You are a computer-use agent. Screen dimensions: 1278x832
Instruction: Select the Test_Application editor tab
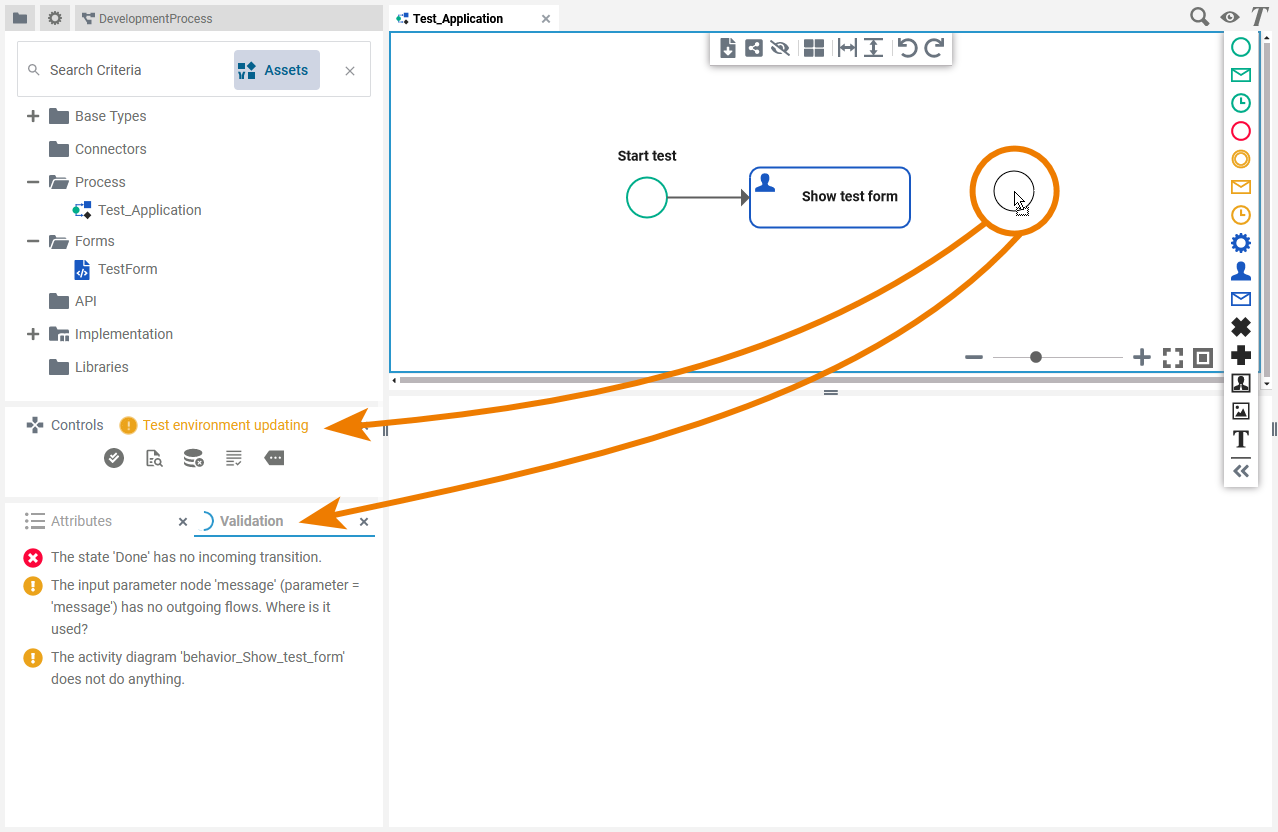pos(458,18)
